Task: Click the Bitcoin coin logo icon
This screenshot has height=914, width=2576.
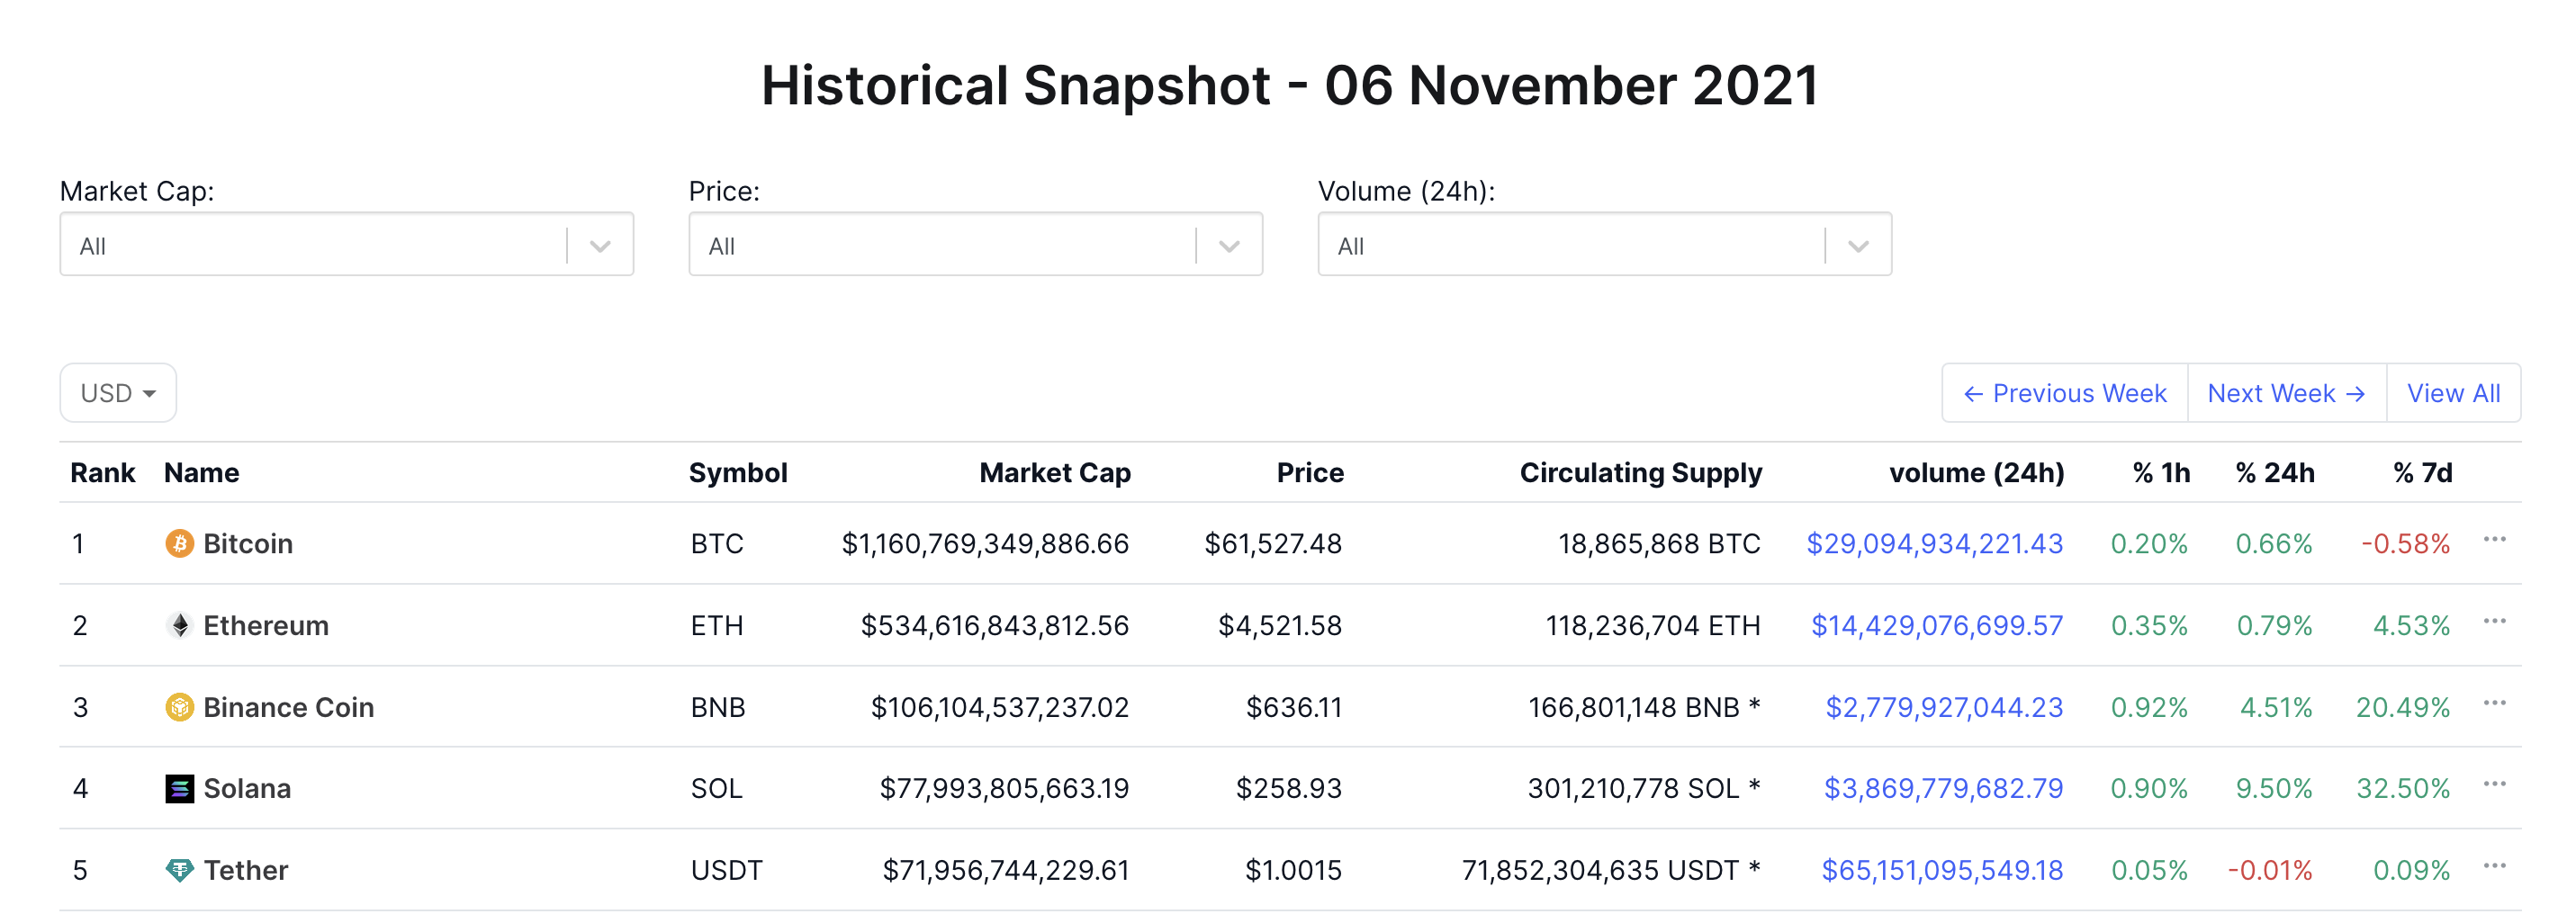Action: pyautogui.click(x=179, y=543)
